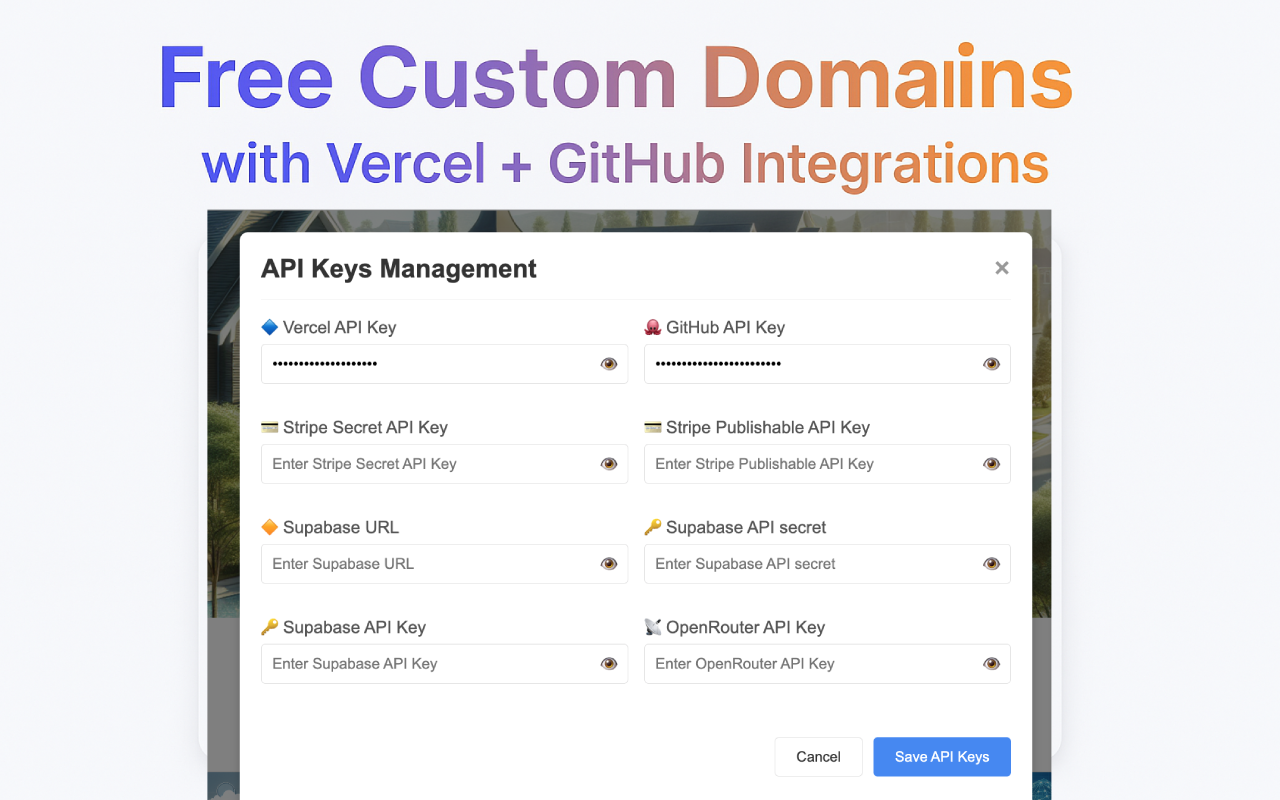Viewport: 1280px width, 800px height.
Task: Reveal the Vercel API Key value
Action: (608, 364)
